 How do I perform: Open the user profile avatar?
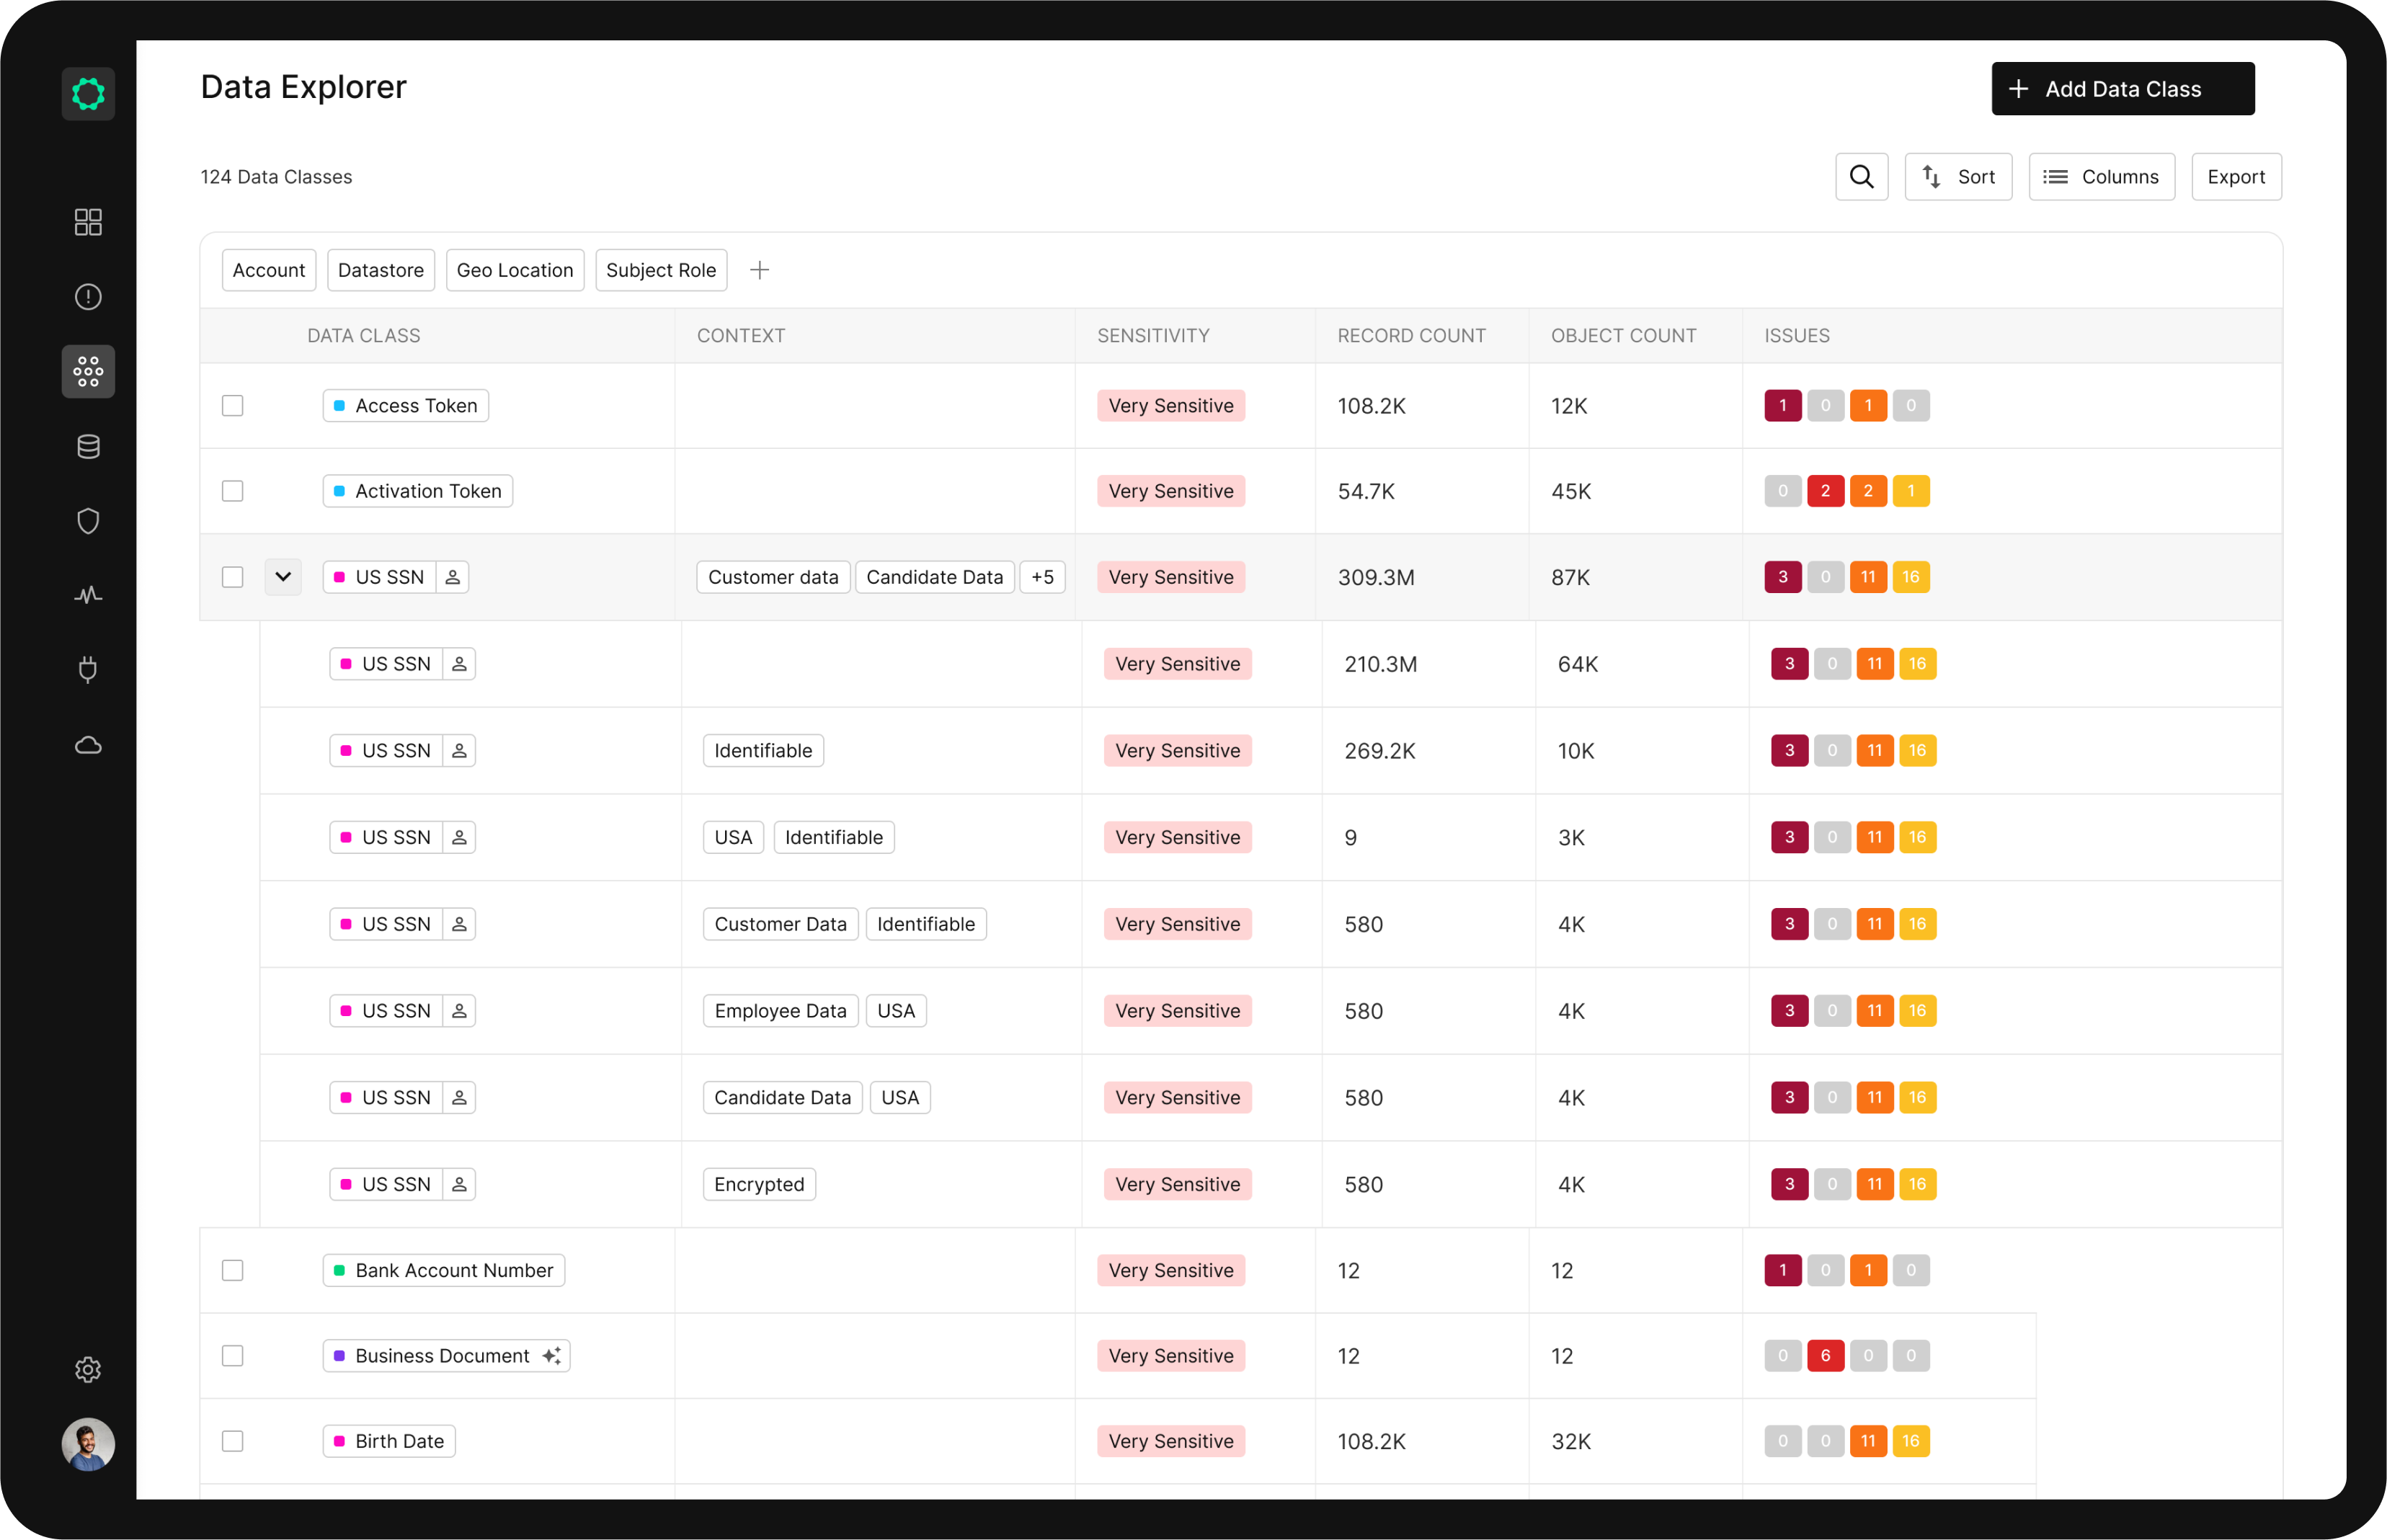(88, 1444)
